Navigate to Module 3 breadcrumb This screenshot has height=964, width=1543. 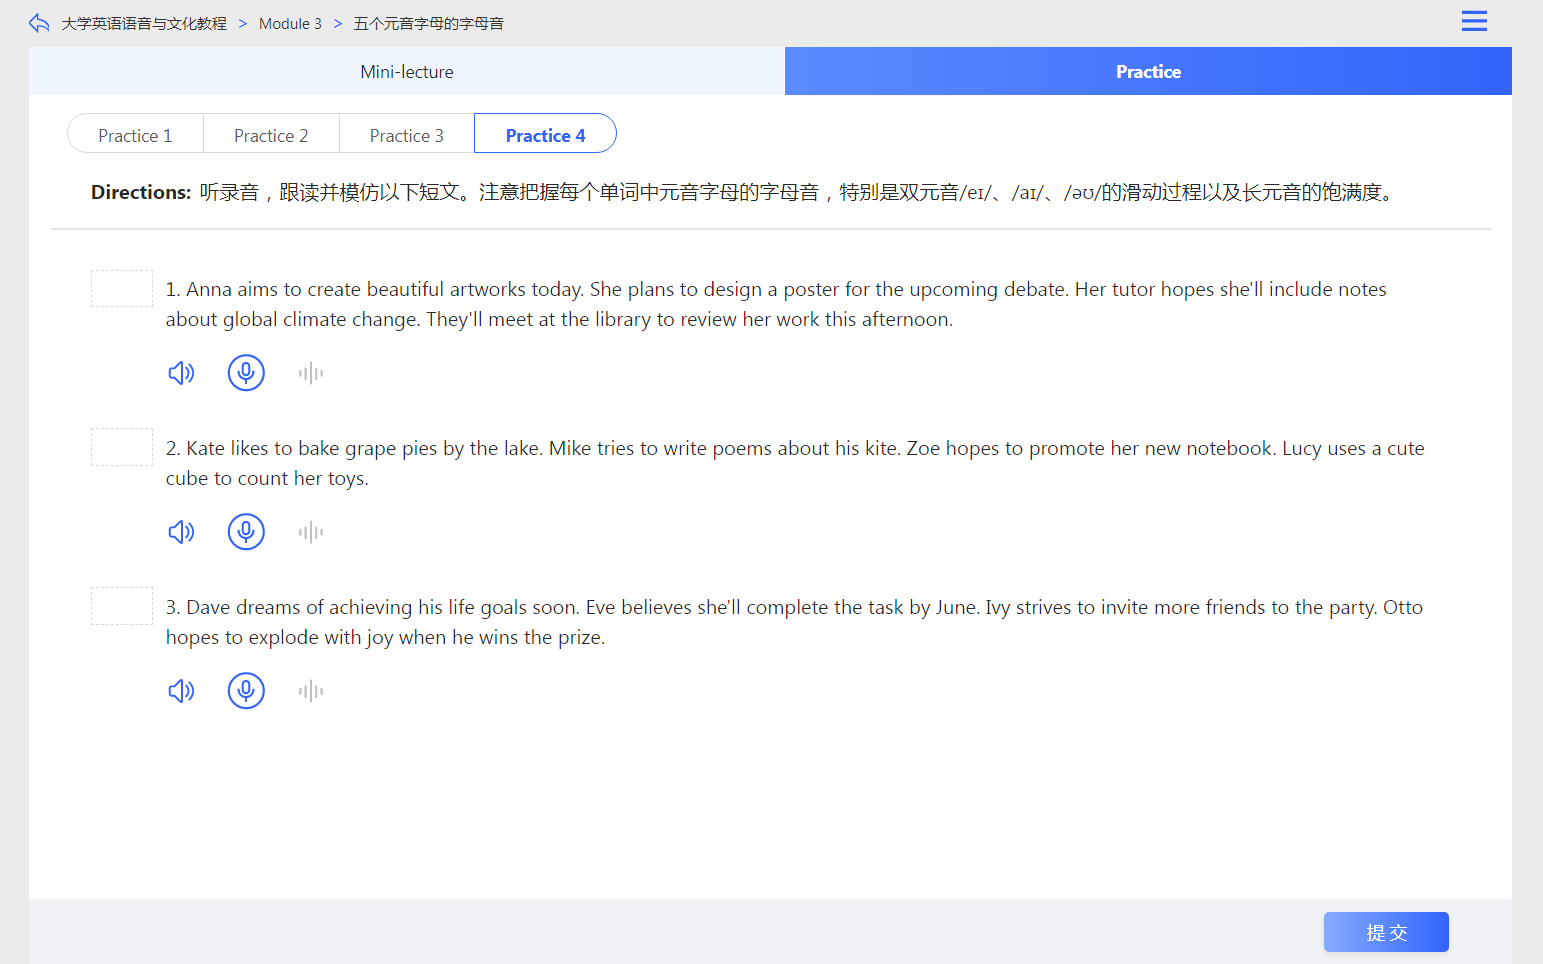[x=290, y=24]
